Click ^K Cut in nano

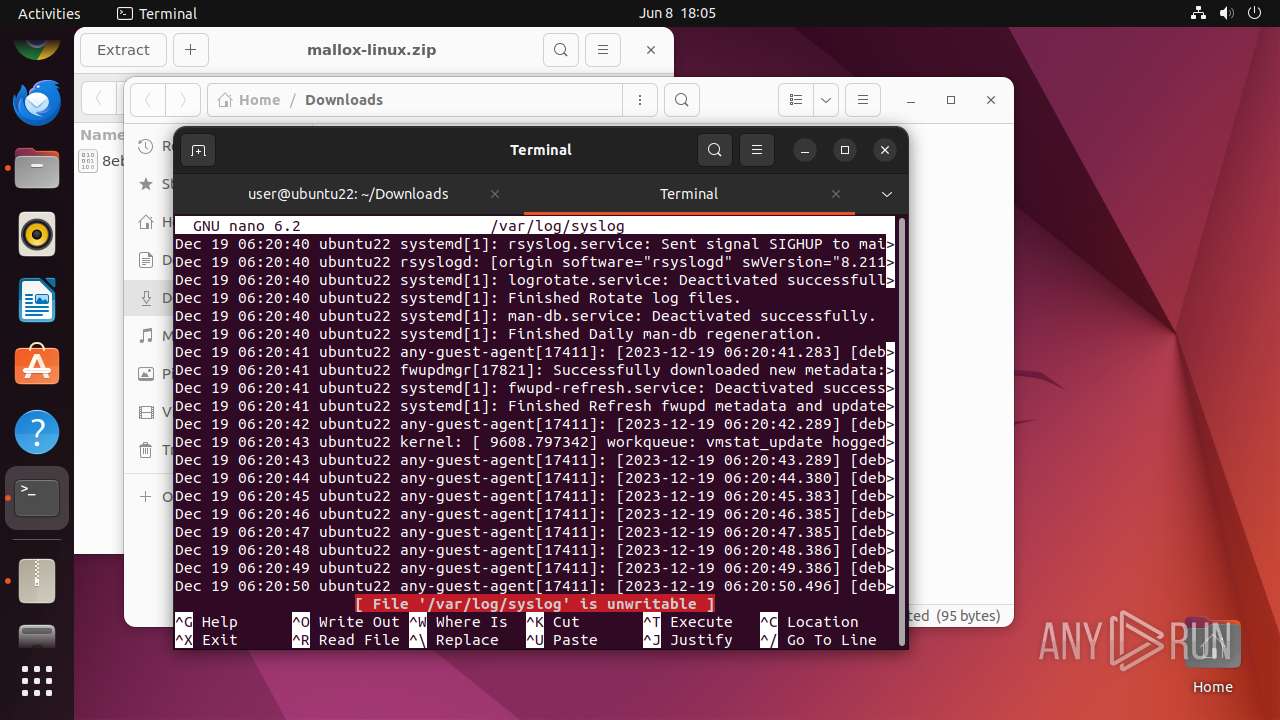[553, 622]
